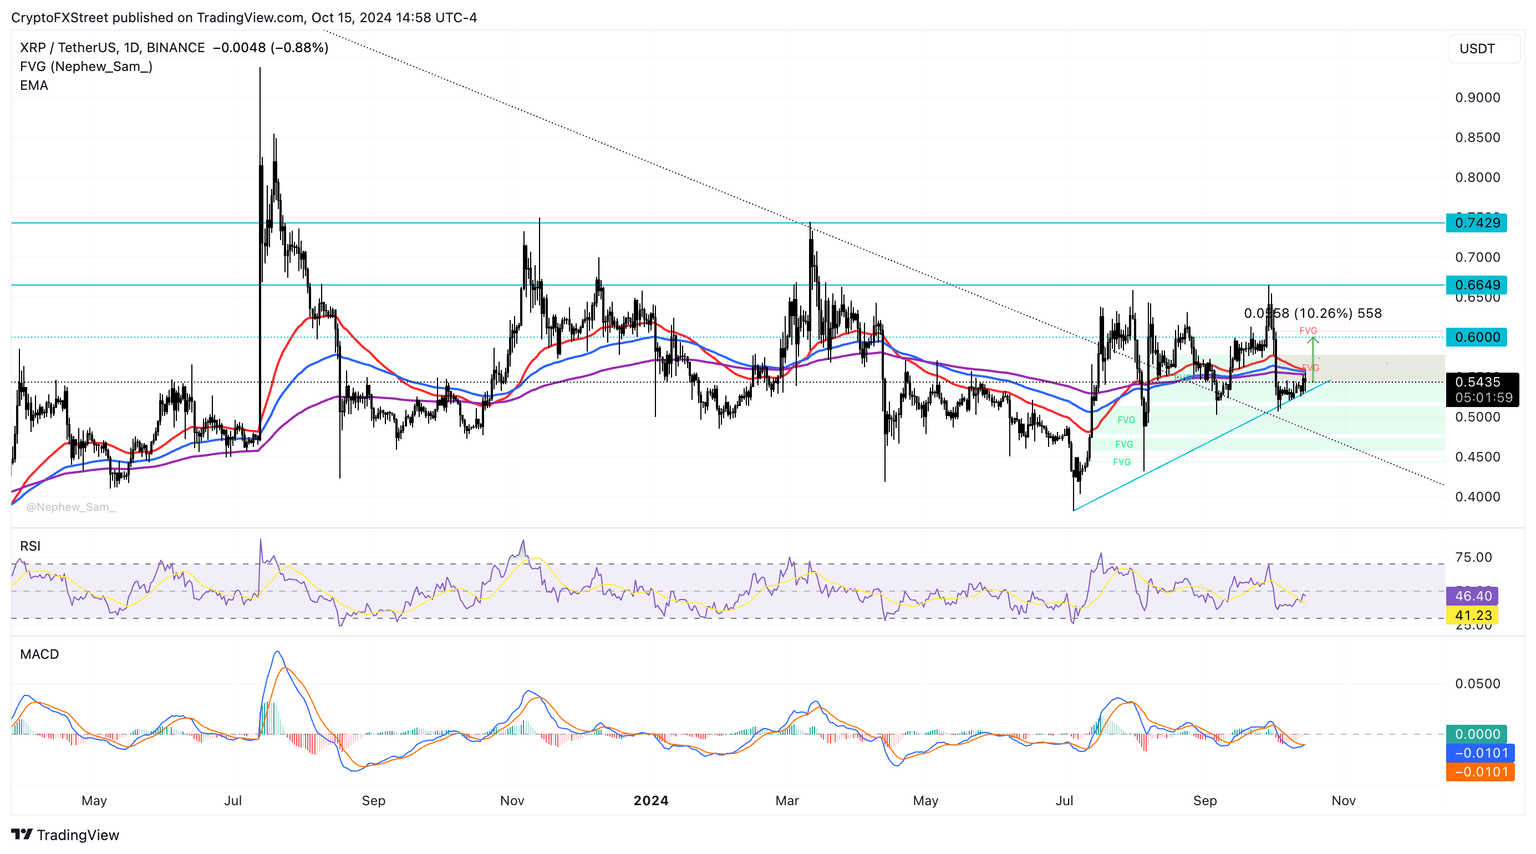The height and width of the screenshot is (854, 1536).
Task: Click the orange MACD signal value tag
Action: [x=1479, y=772]
